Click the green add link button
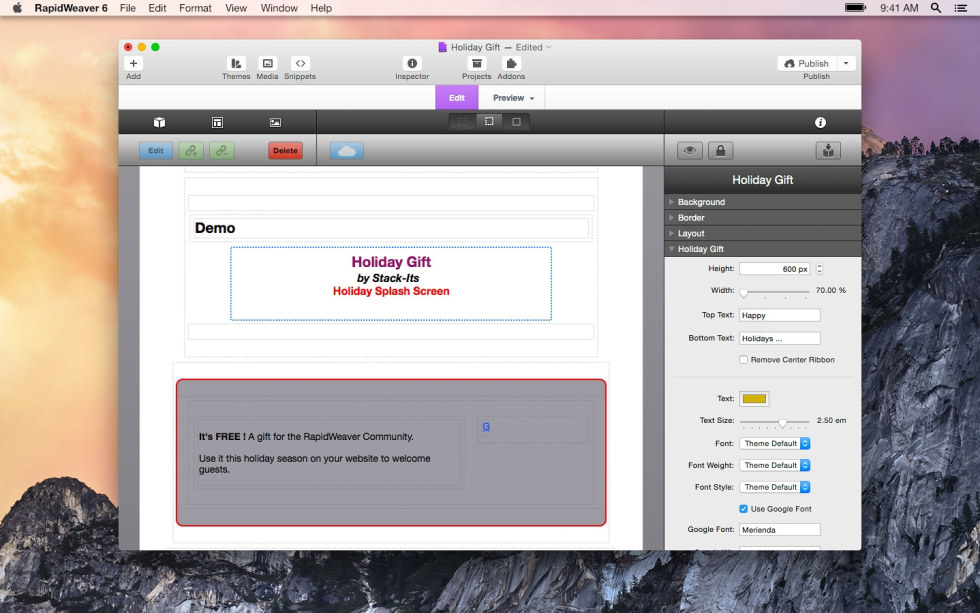980x613 pixels. click(x=191, y=151)
